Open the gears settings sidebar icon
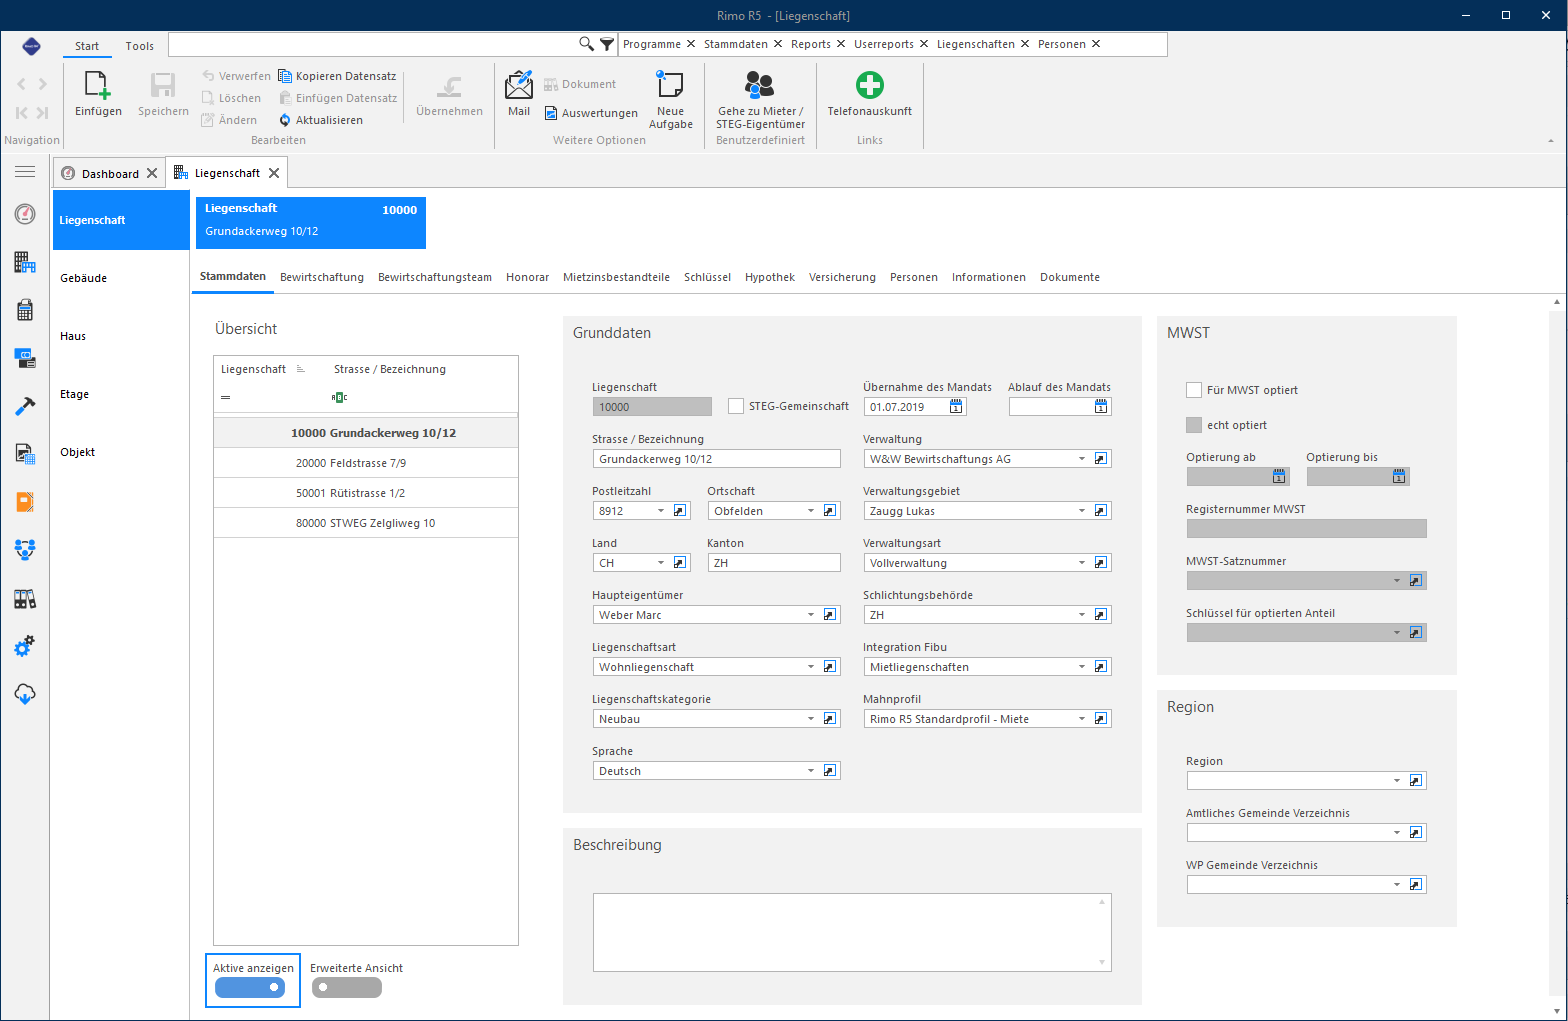1568x1021 pixels. (25, 646)
